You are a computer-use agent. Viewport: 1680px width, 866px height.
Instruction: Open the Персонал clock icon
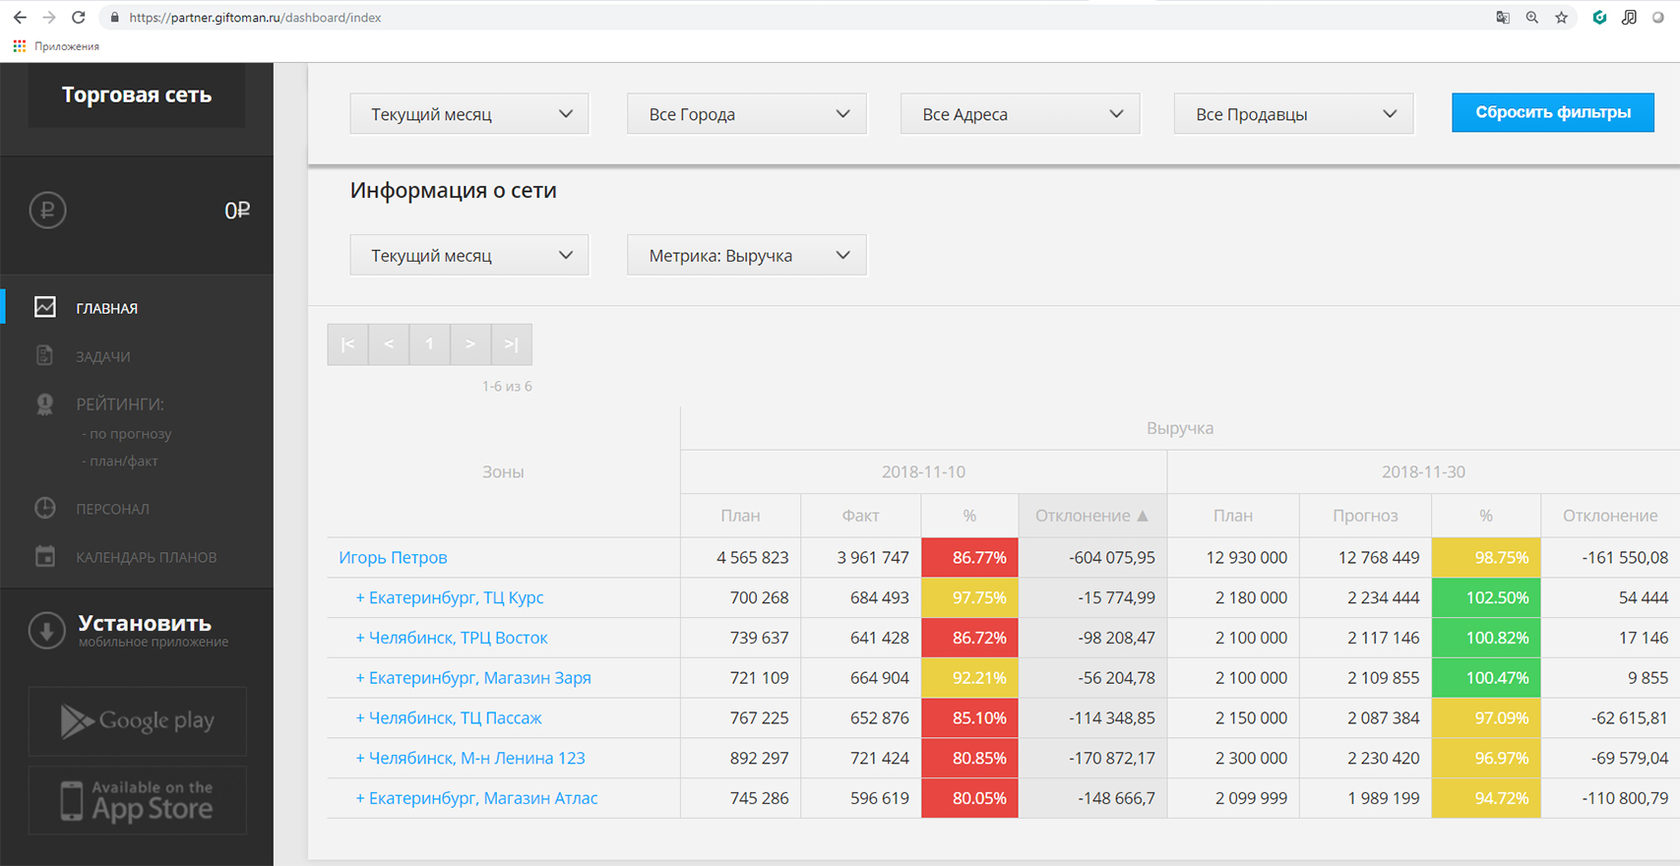(x=45, y=508)
